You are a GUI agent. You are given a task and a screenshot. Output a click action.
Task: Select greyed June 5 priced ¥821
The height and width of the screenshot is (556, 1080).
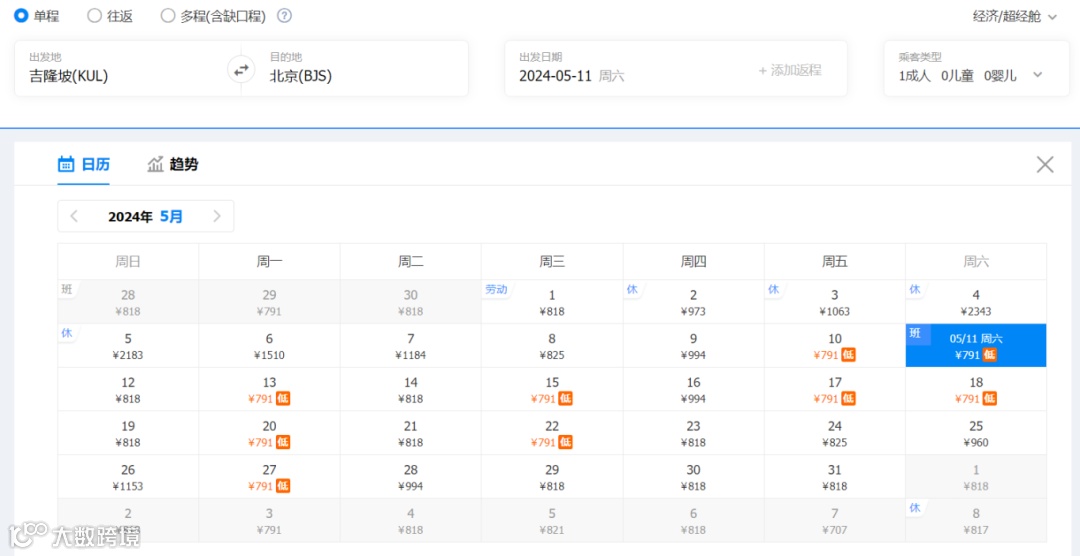(x=552, y=521)
